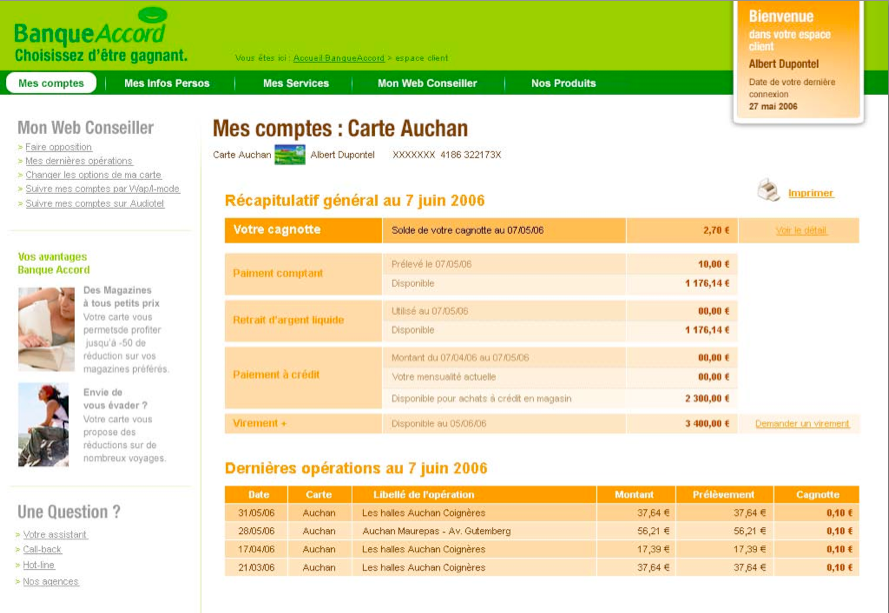Click the Paiement à crédit label
This screenshot has width=889, height=613.
click(x=276, y=375)
